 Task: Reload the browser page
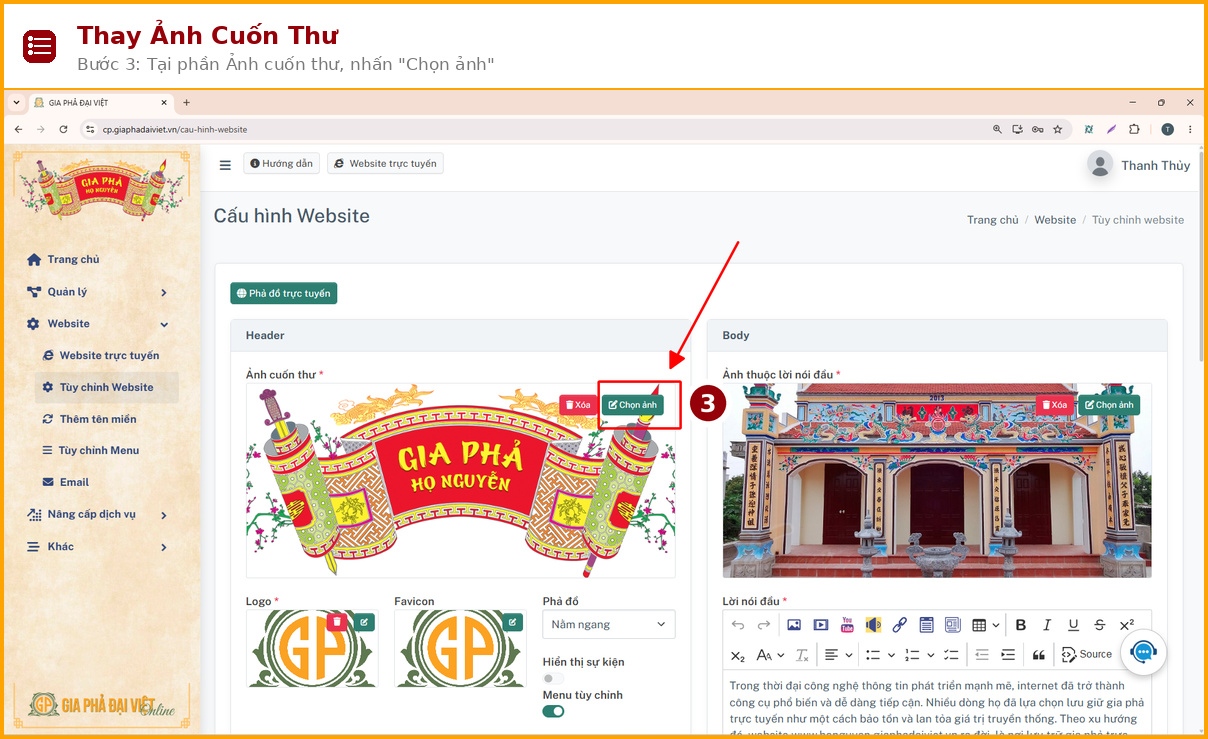64,129
